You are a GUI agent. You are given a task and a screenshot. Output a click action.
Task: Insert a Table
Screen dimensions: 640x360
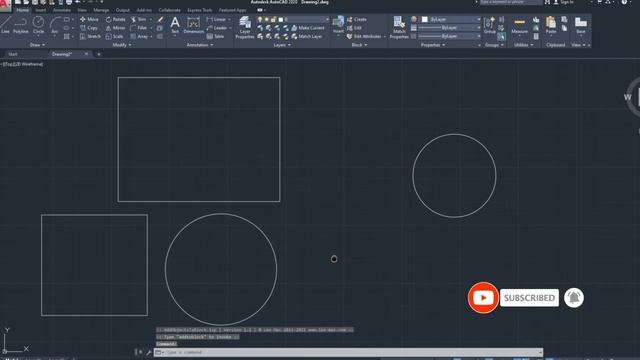click(216, 36)
